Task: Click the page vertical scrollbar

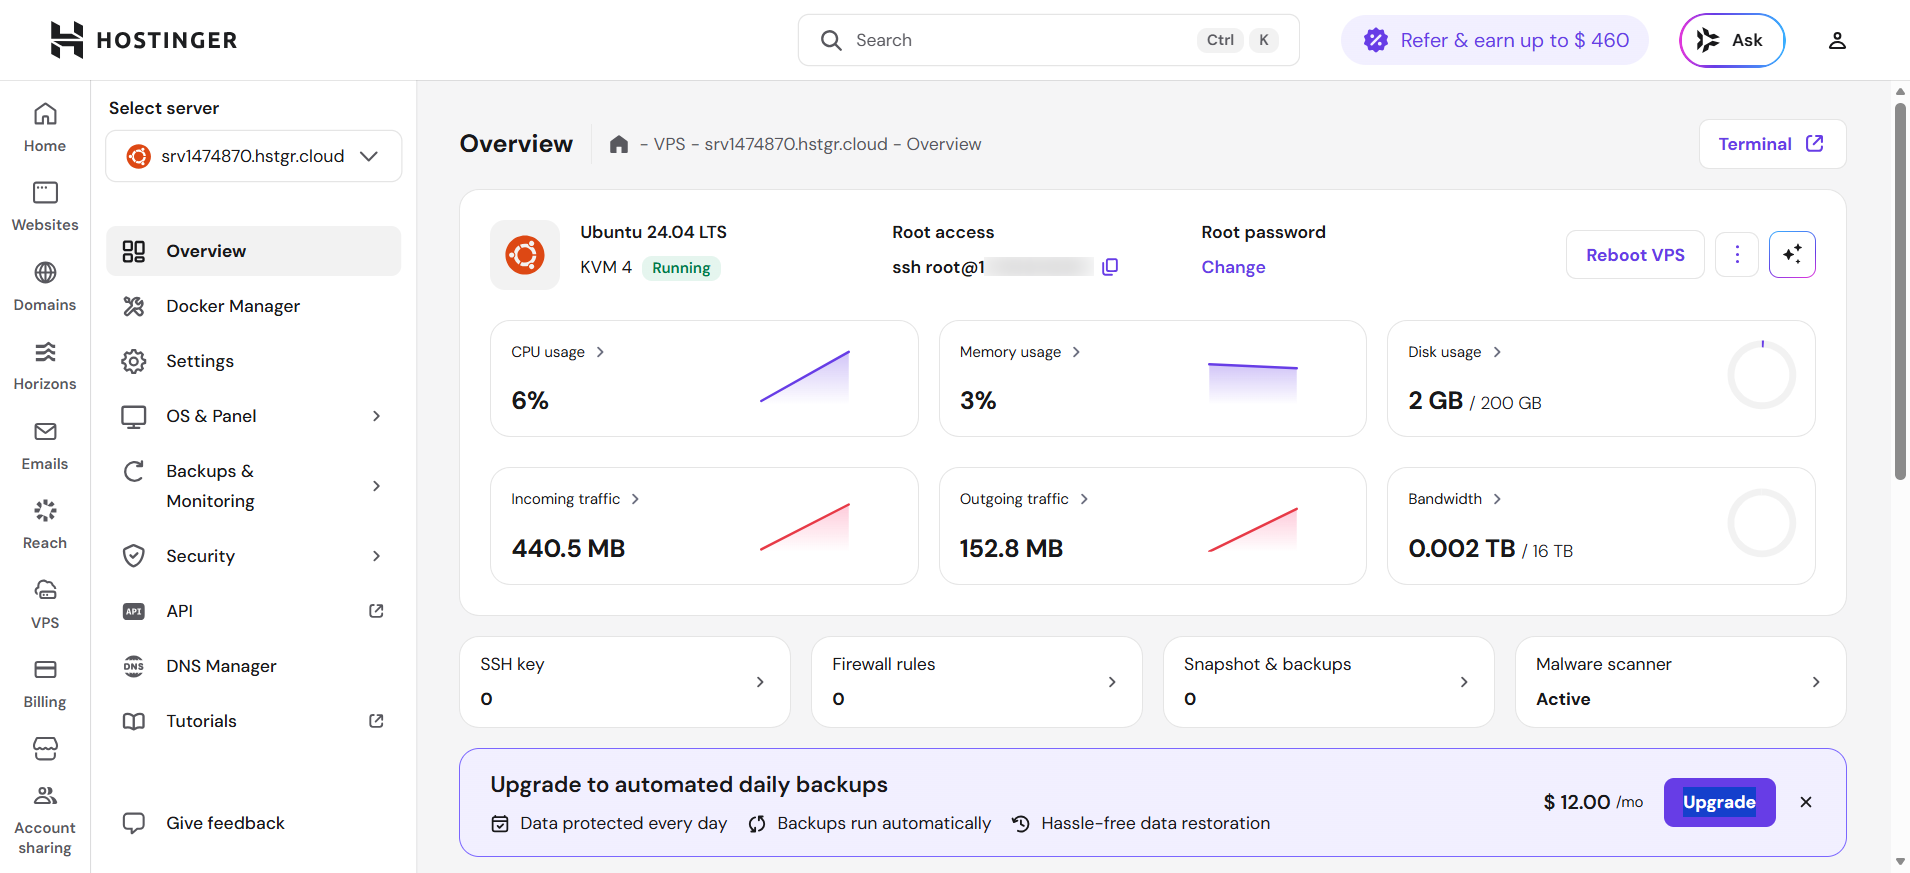Action: pyautogui.click(x=1900, y=290)
